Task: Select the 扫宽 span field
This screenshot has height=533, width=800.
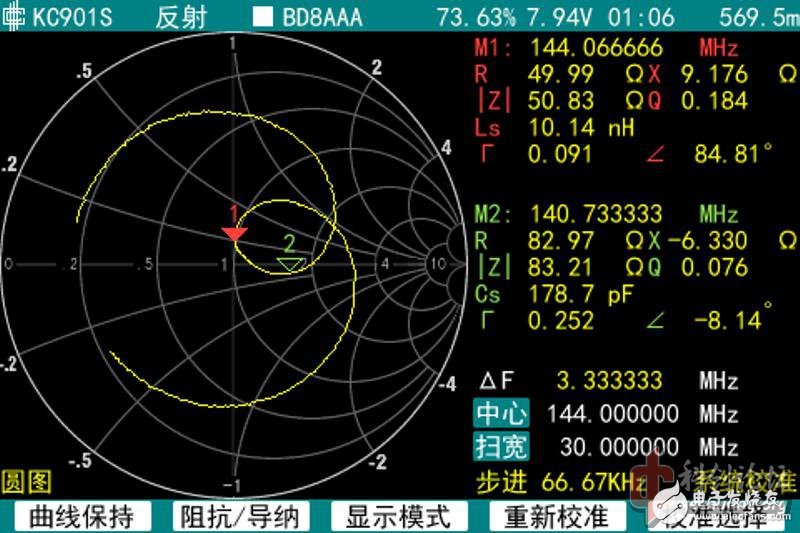Action: (x=501, y=447)
